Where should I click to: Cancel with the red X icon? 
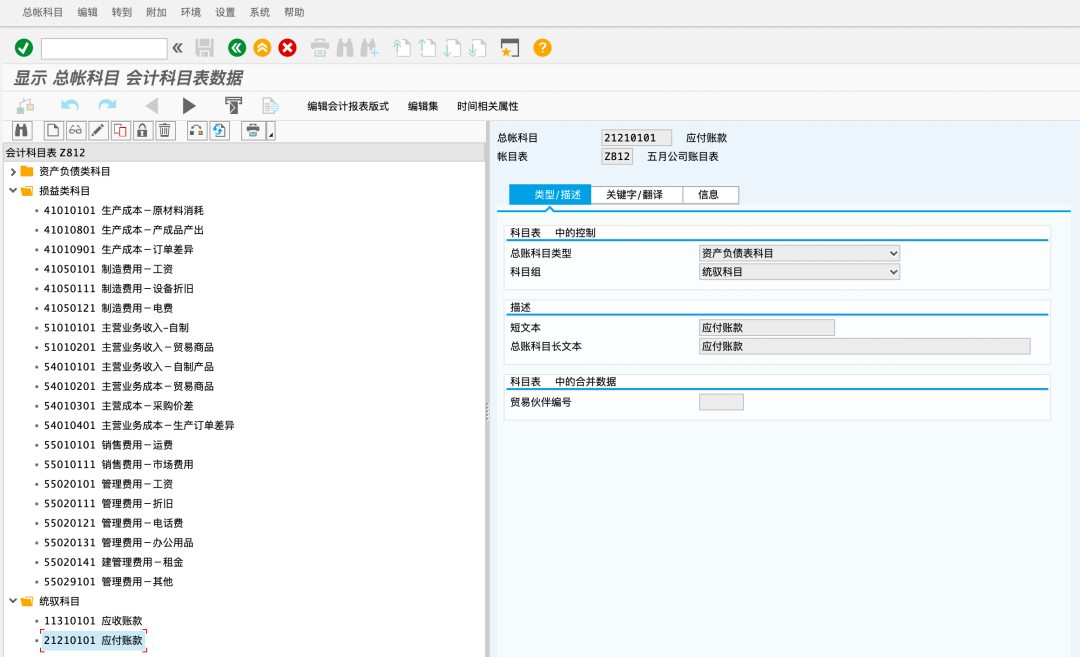[287, 47]
